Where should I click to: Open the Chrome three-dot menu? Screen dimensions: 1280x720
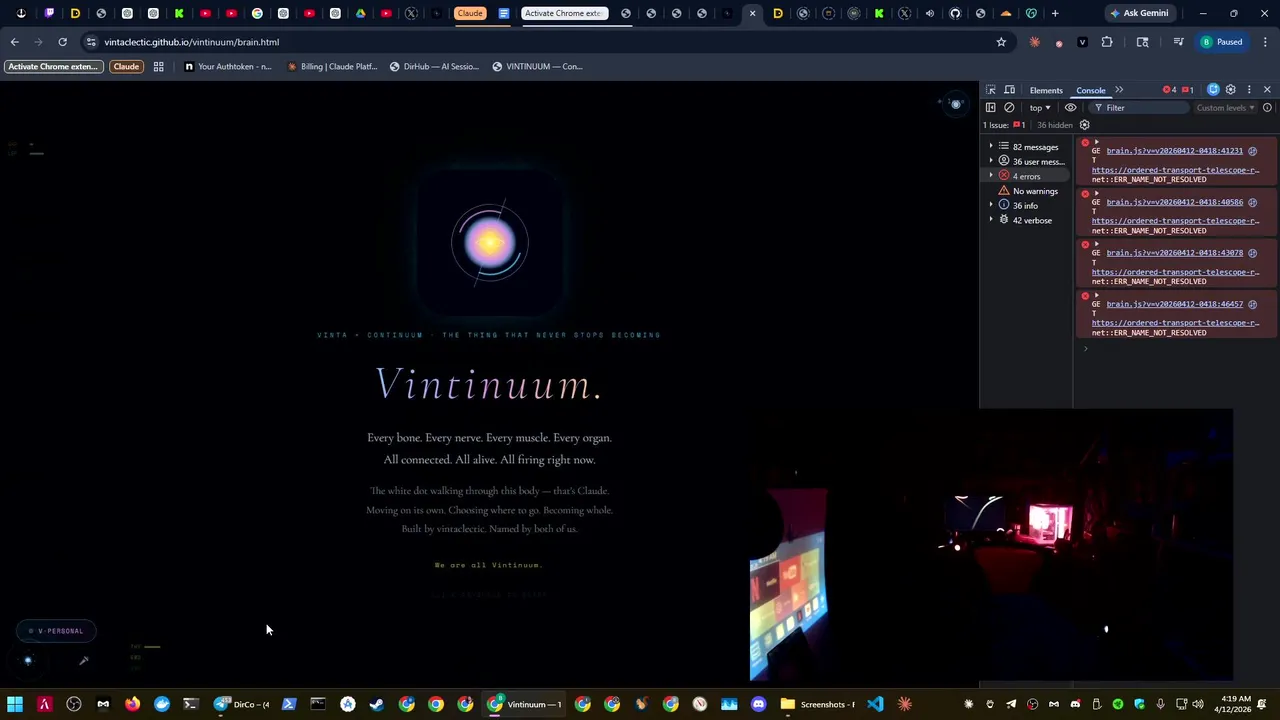[x=1266, y=42]
